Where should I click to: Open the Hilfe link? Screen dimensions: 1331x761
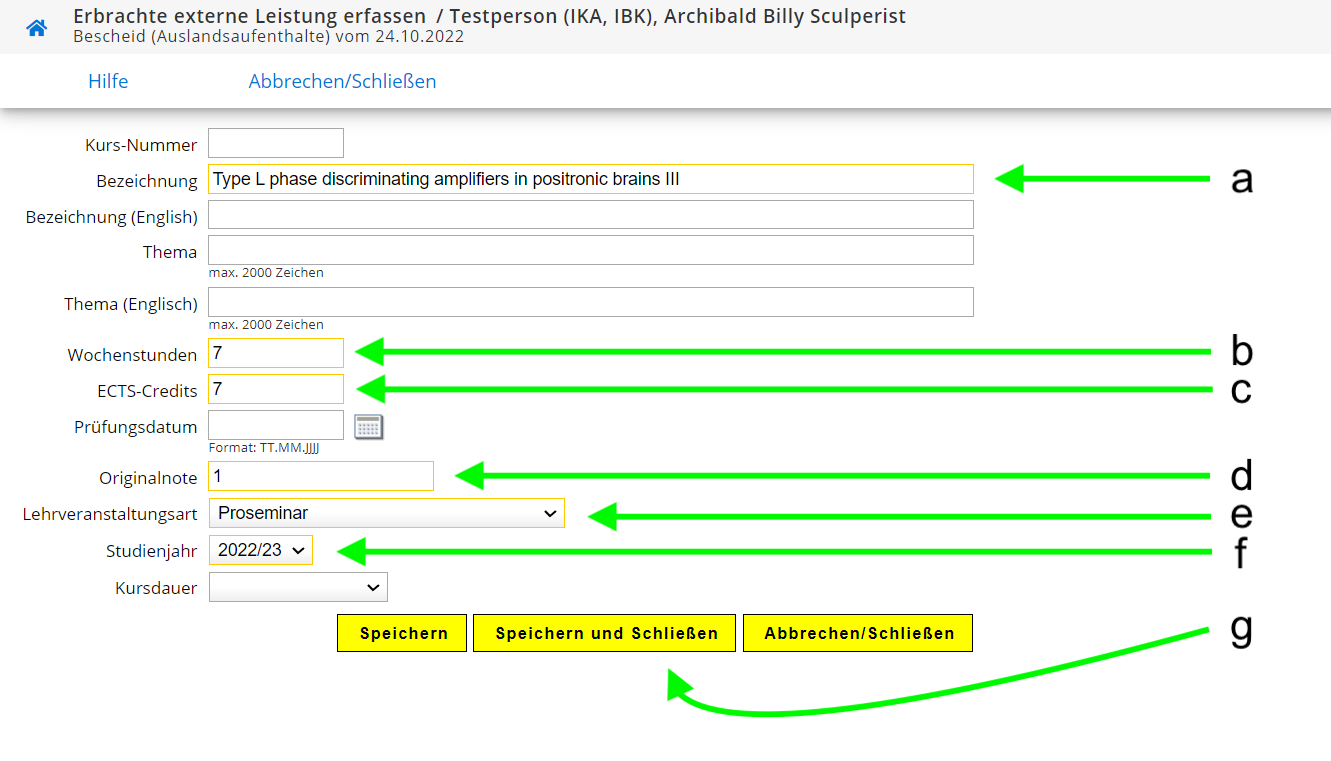[108, 82]
